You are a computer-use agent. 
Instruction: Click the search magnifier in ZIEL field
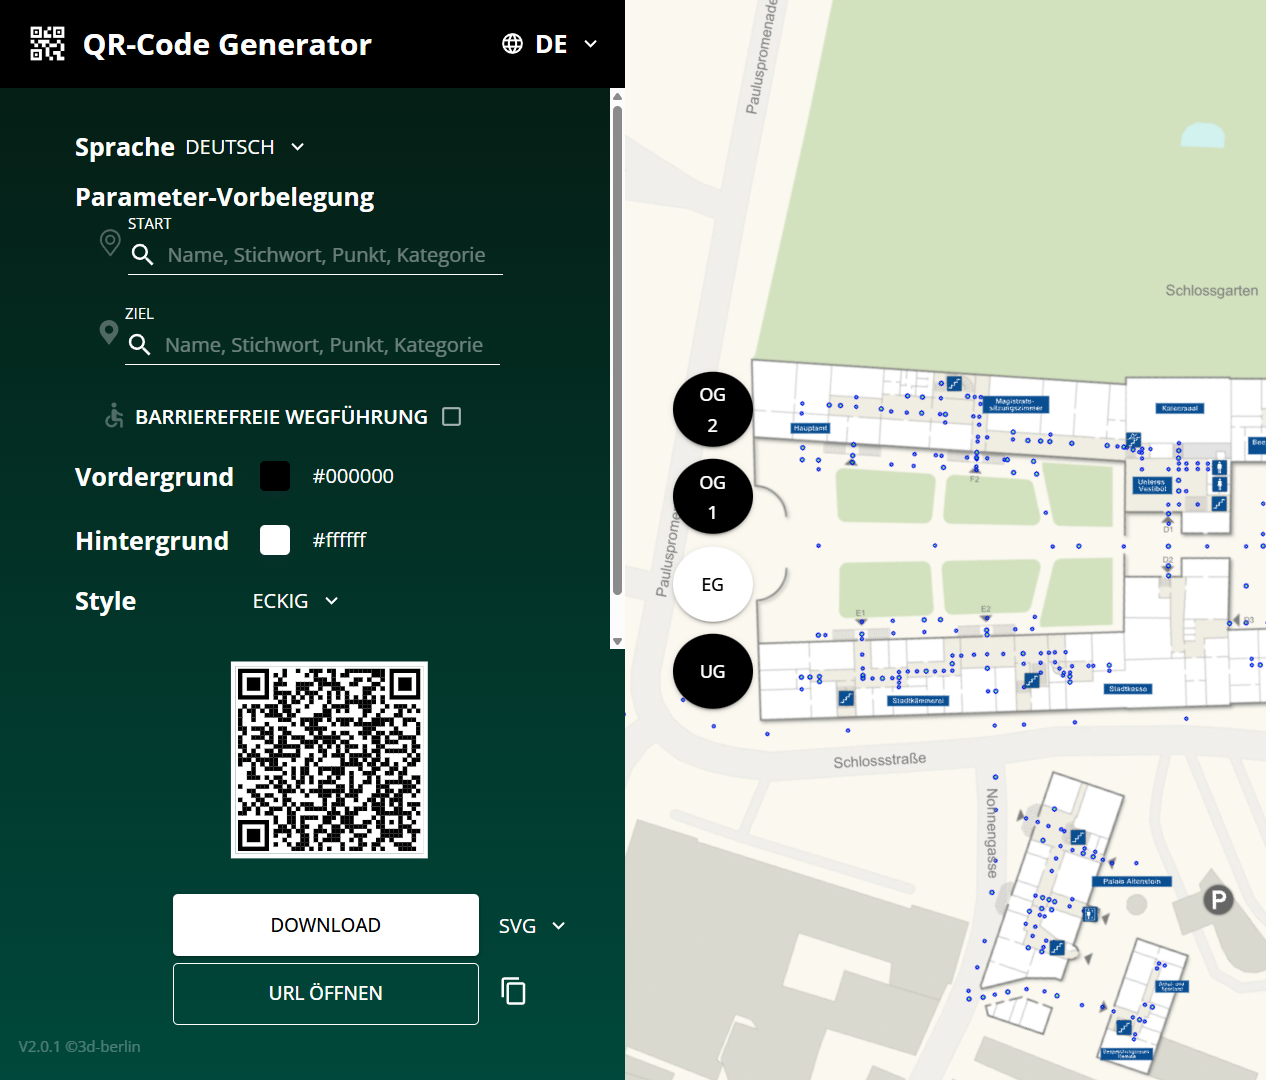click(140, 345)
